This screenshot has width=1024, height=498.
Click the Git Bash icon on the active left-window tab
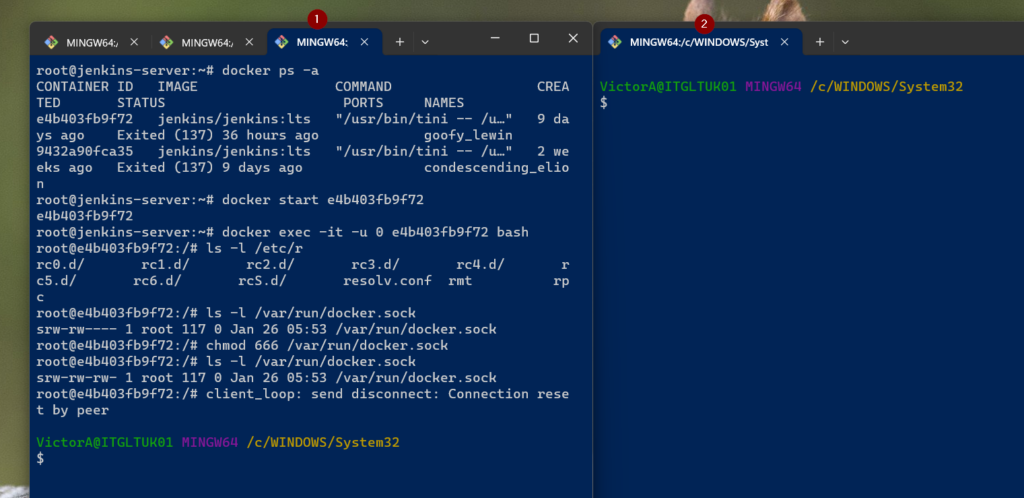tap(281, 42)
